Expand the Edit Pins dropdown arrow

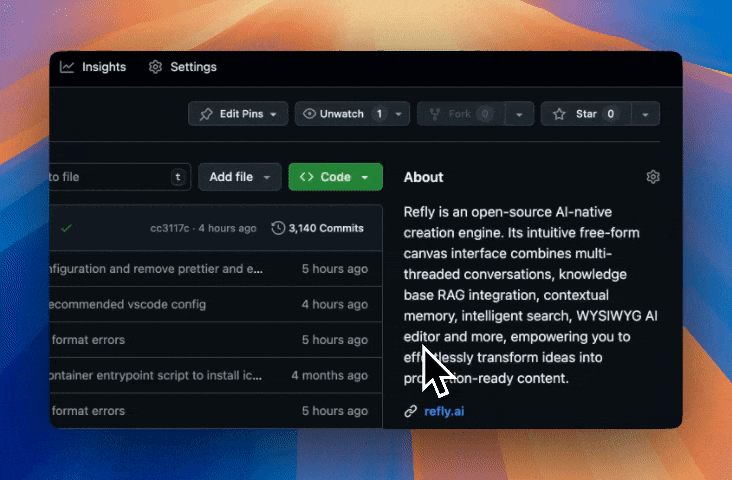(x=274, y=114)
